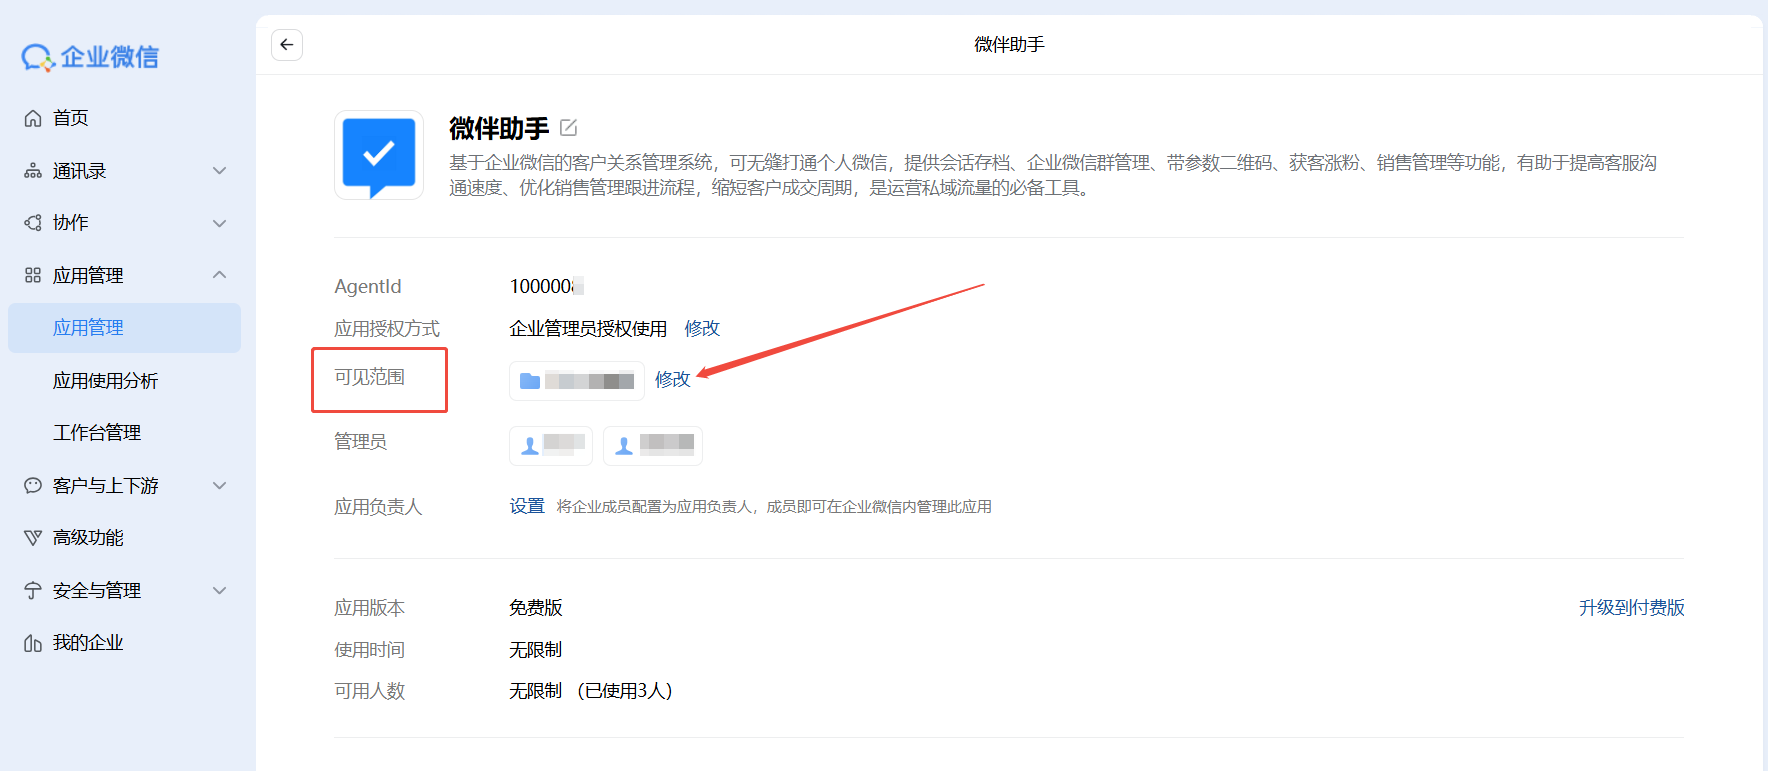This screenshot has width=1768, height=771.
Task: Open 应用使用分析 submenu item
Action: (x=105, y=381)
